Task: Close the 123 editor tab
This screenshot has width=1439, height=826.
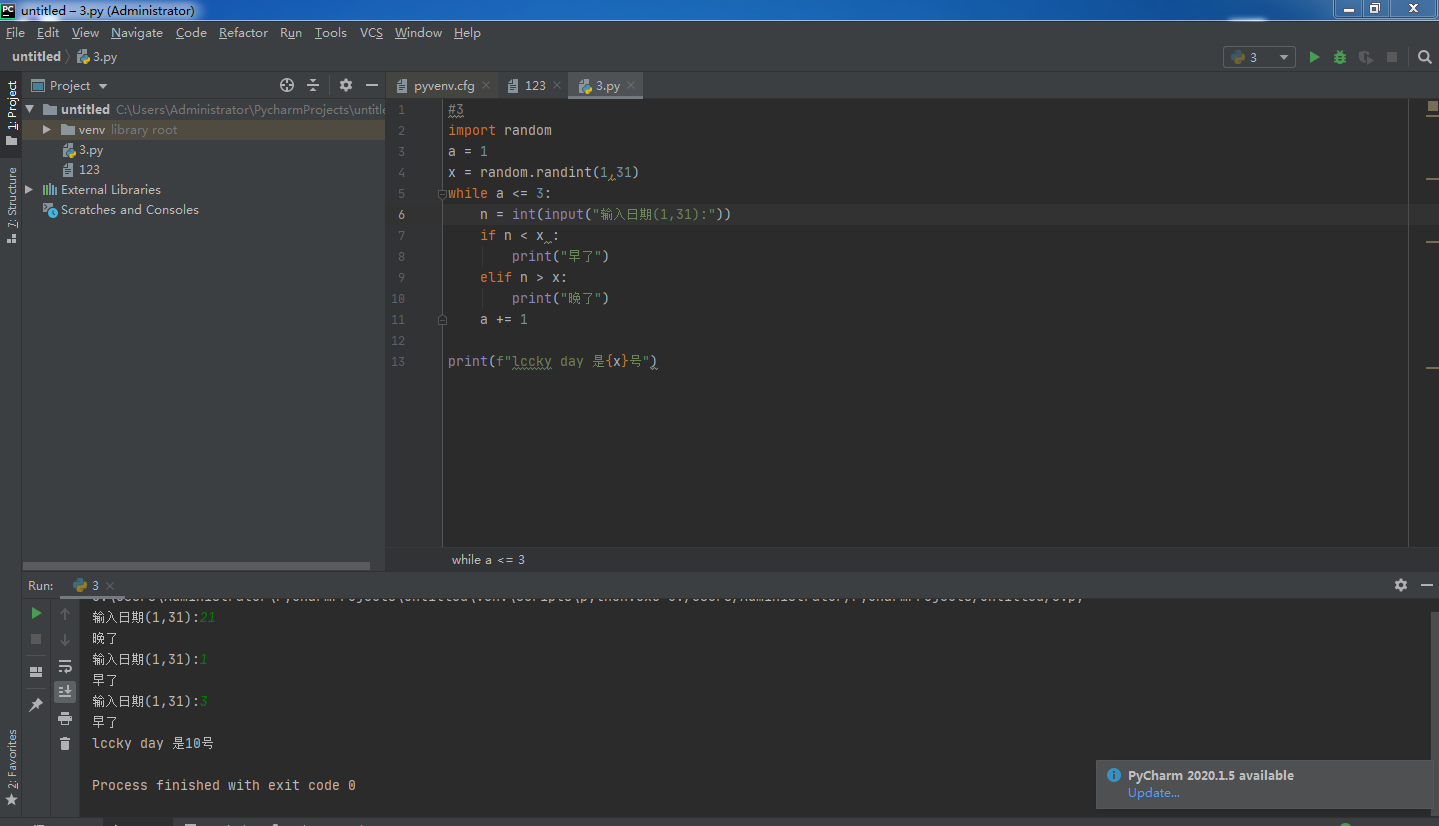Action: coord(557,86)
